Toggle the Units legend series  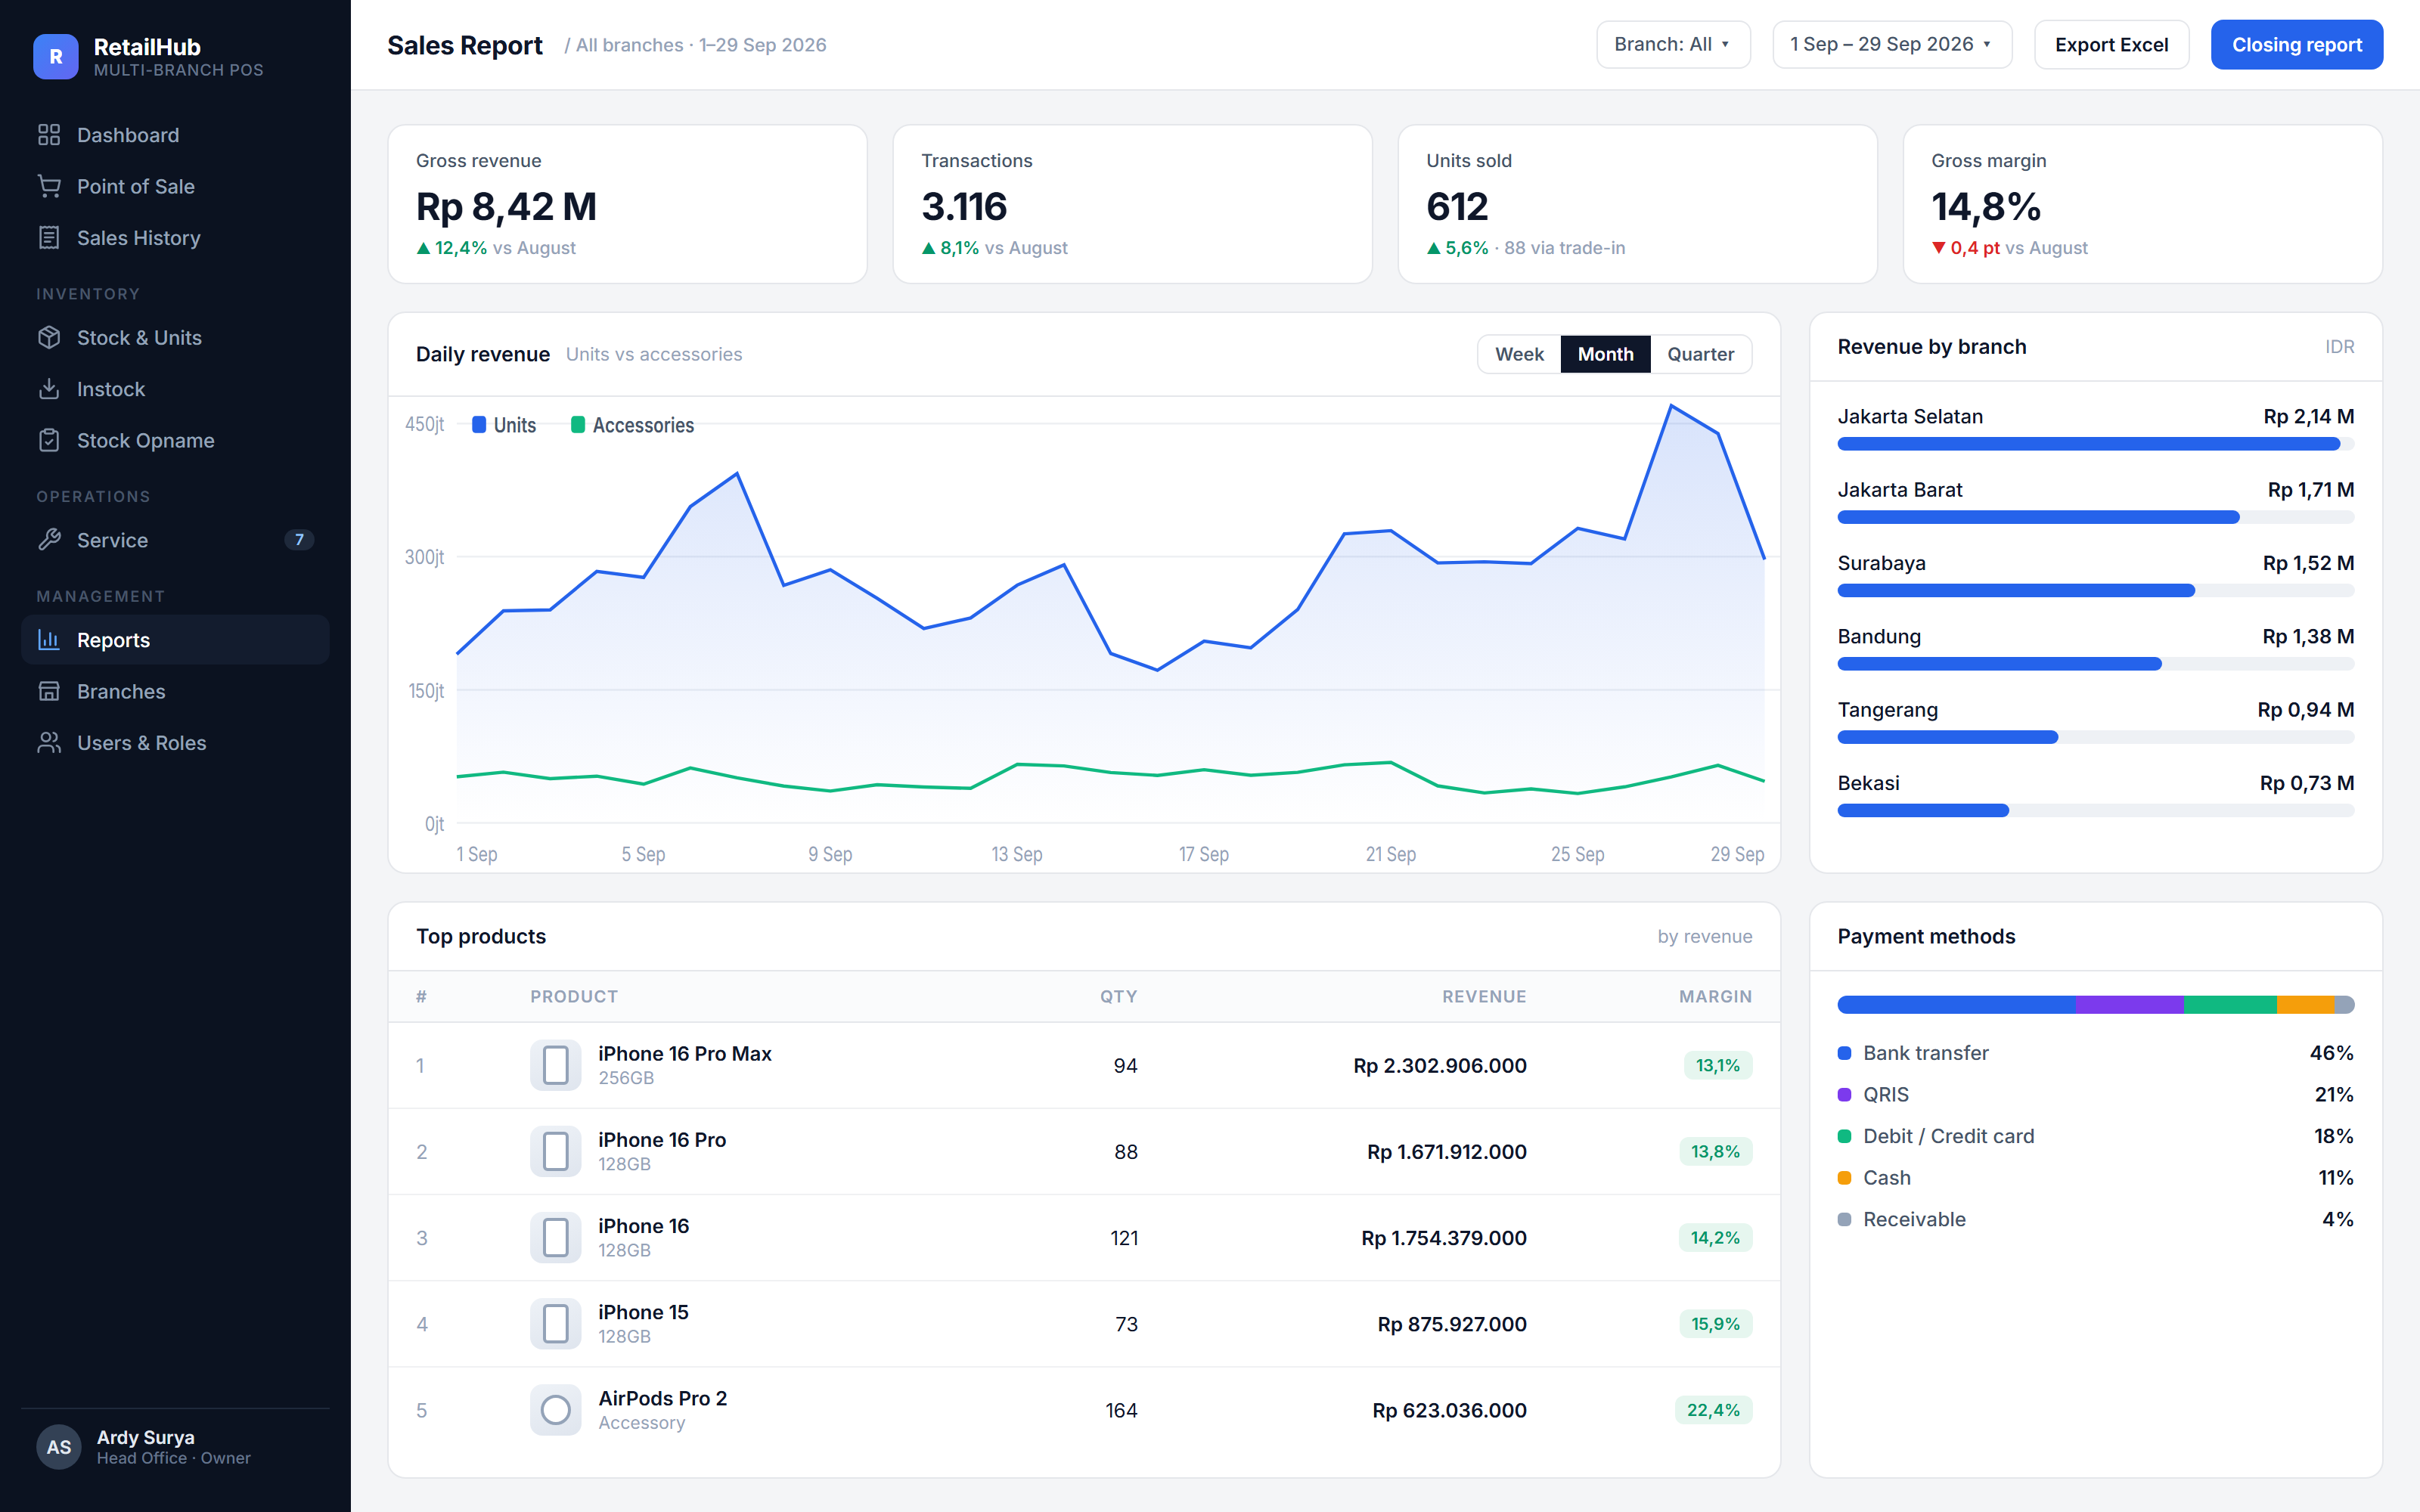click(x=504, y=425)
